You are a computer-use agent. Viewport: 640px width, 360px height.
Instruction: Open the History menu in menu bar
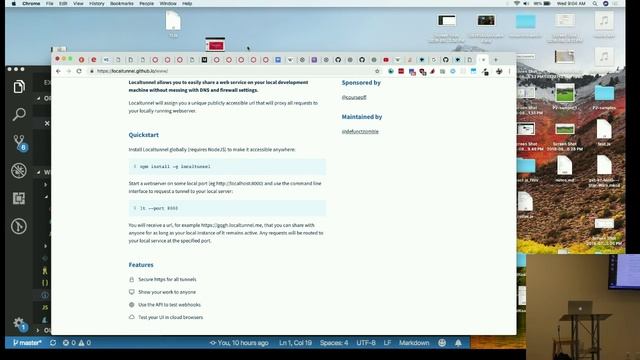coord(97,3)
